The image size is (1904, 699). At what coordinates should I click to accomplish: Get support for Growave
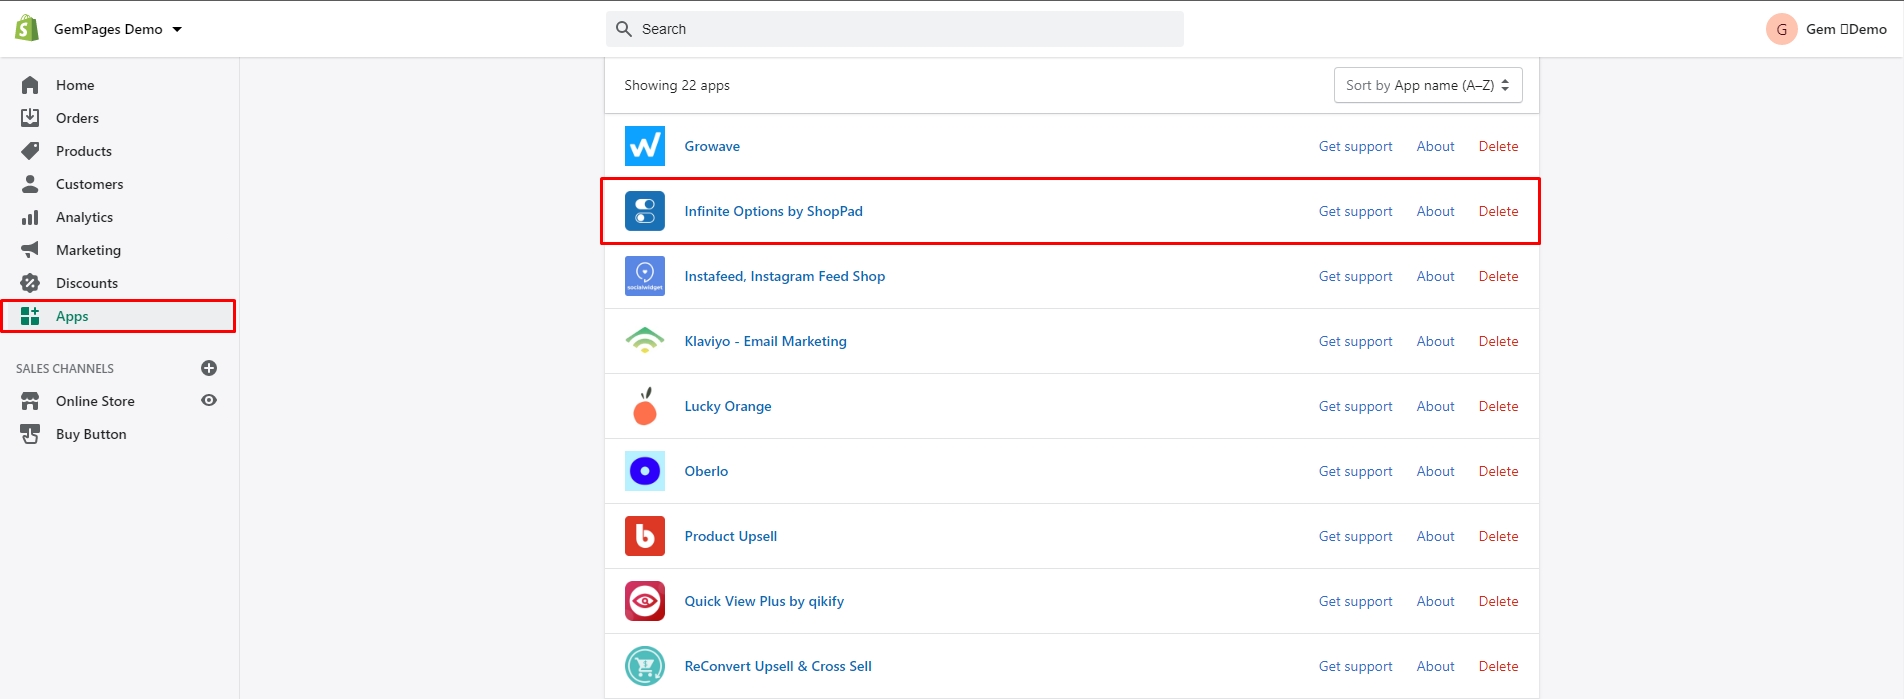[1355, 146]
